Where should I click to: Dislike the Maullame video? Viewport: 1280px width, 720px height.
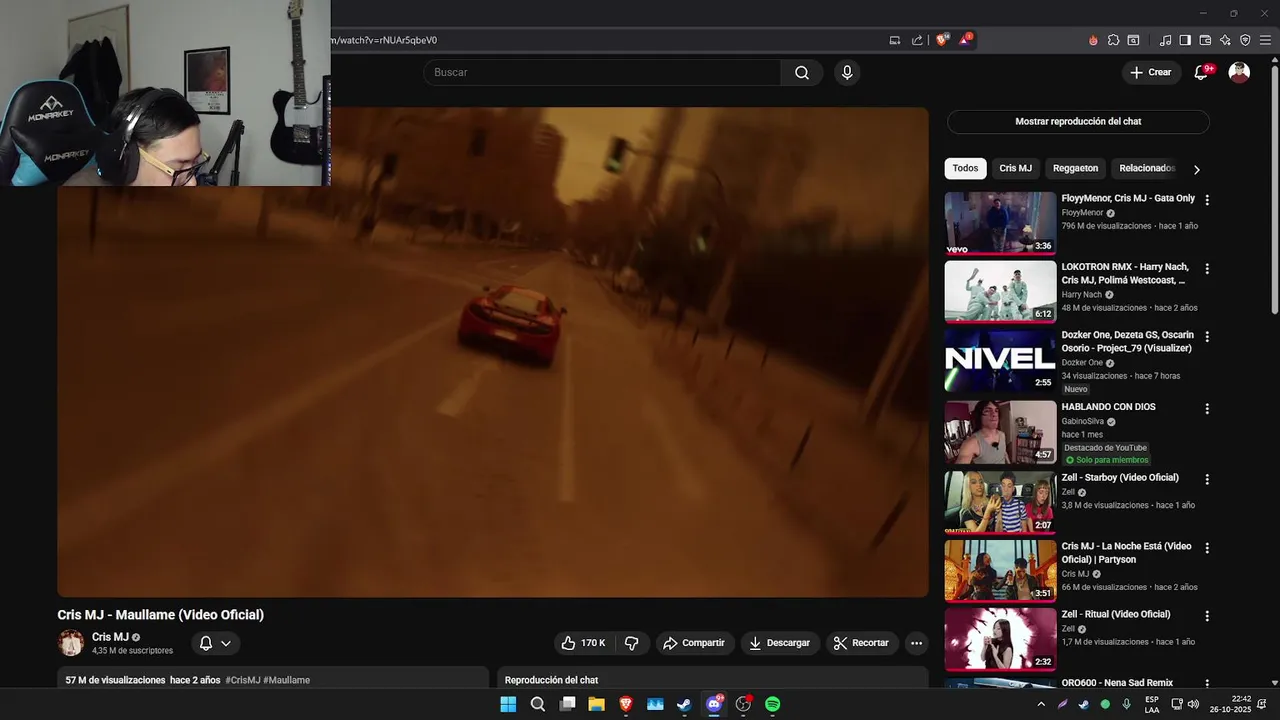coord(631,643)
